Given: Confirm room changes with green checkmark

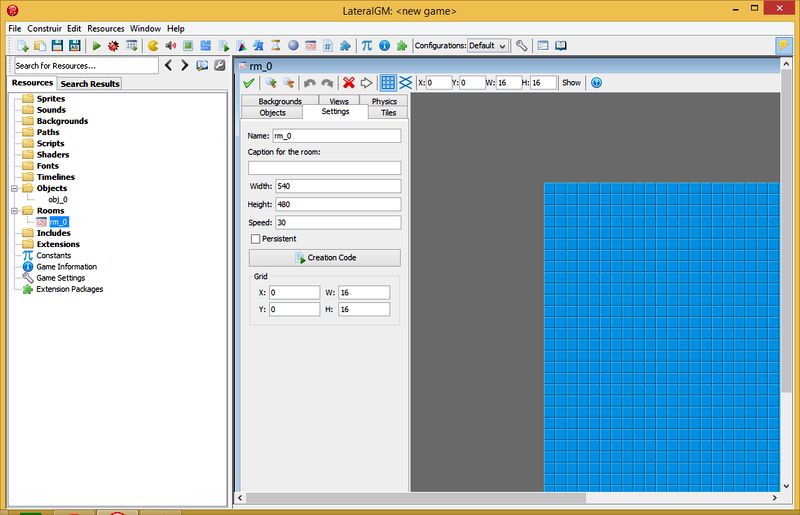Looking at the screenshot, I should tap(249, 83).
